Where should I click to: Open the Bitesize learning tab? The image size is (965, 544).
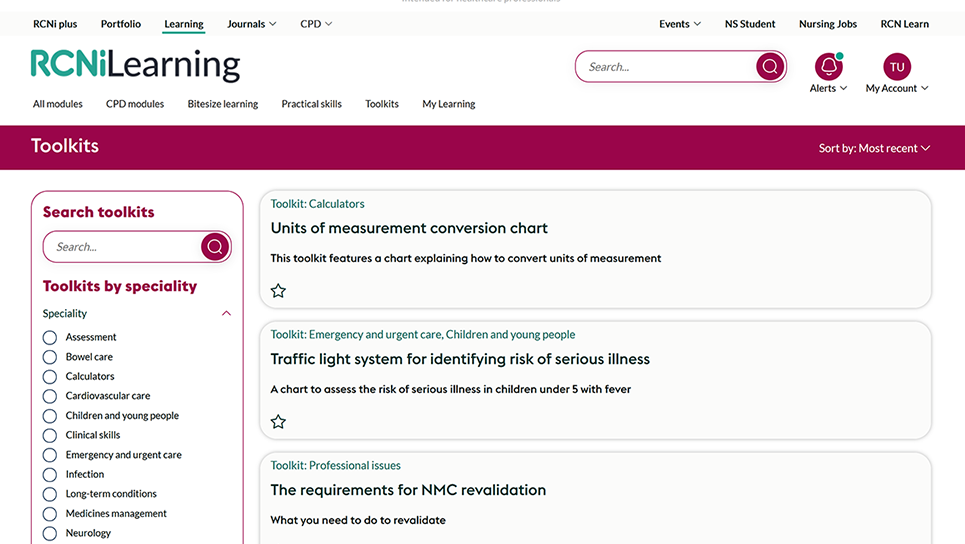tap(223, 104)
